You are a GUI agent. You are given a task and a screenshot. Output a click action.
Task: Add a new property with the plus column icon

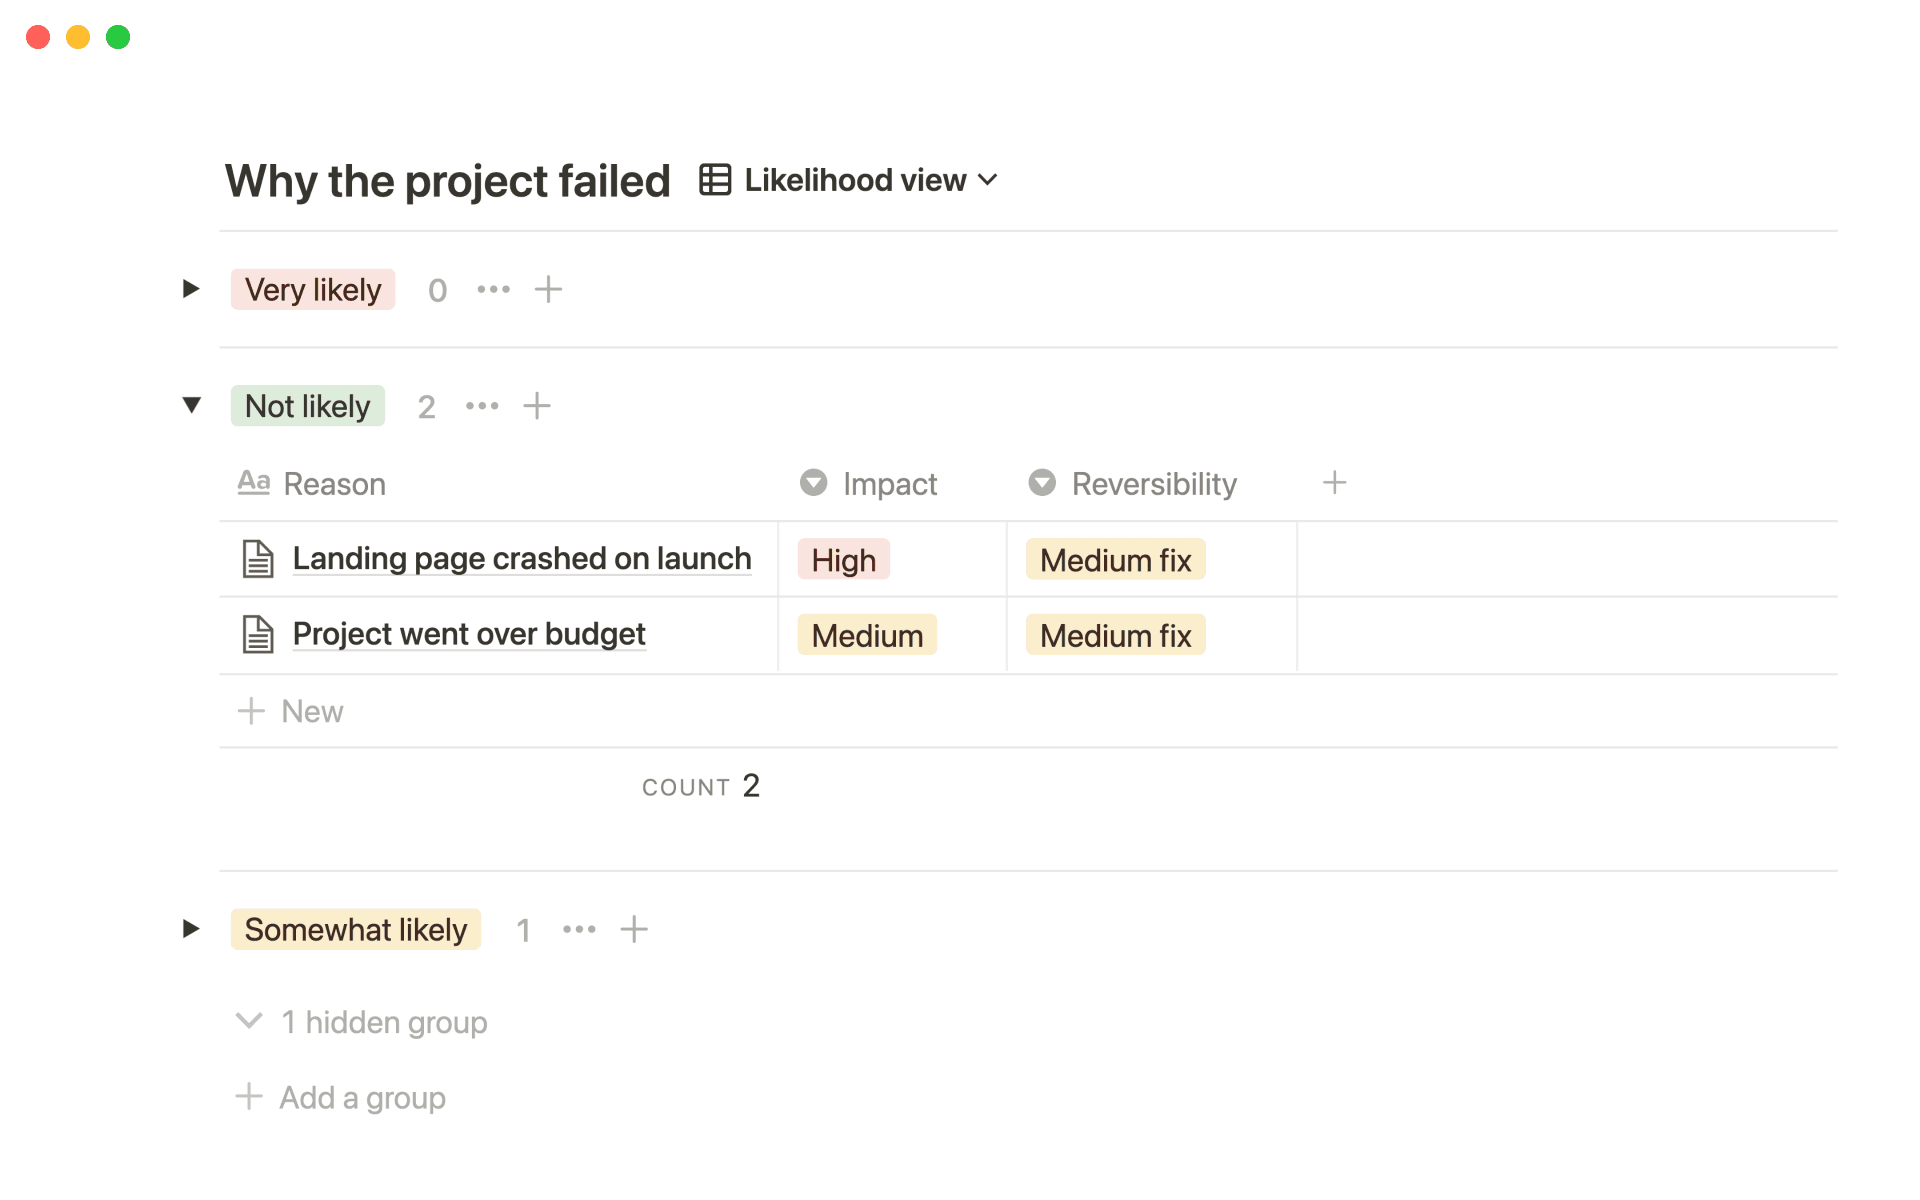(x=1334, y=482)
